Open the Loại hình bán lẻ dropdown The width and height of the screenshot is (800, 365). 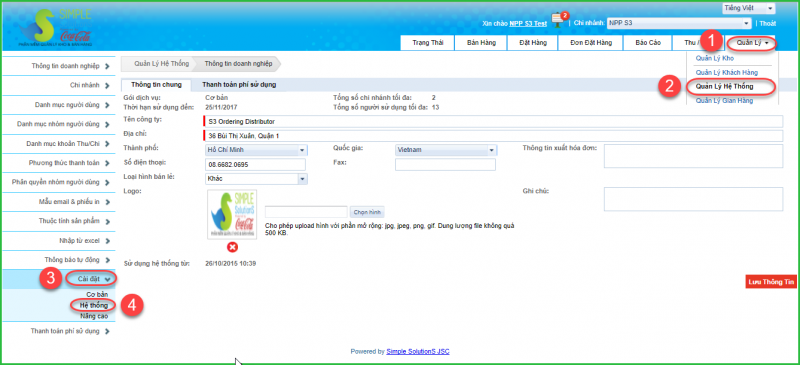(255, 179)
